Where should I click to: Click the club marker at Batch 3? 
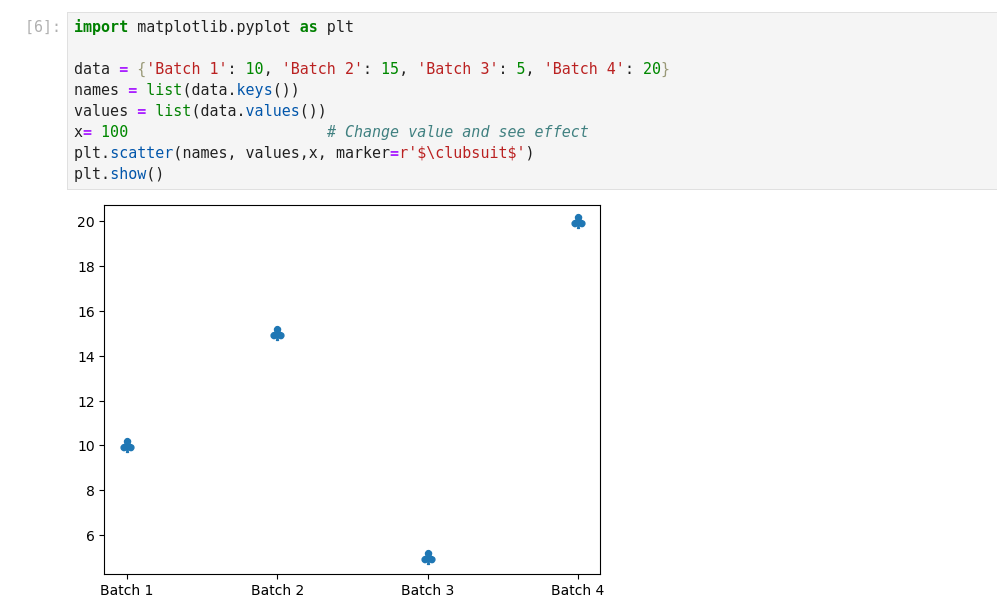(428, 558)
